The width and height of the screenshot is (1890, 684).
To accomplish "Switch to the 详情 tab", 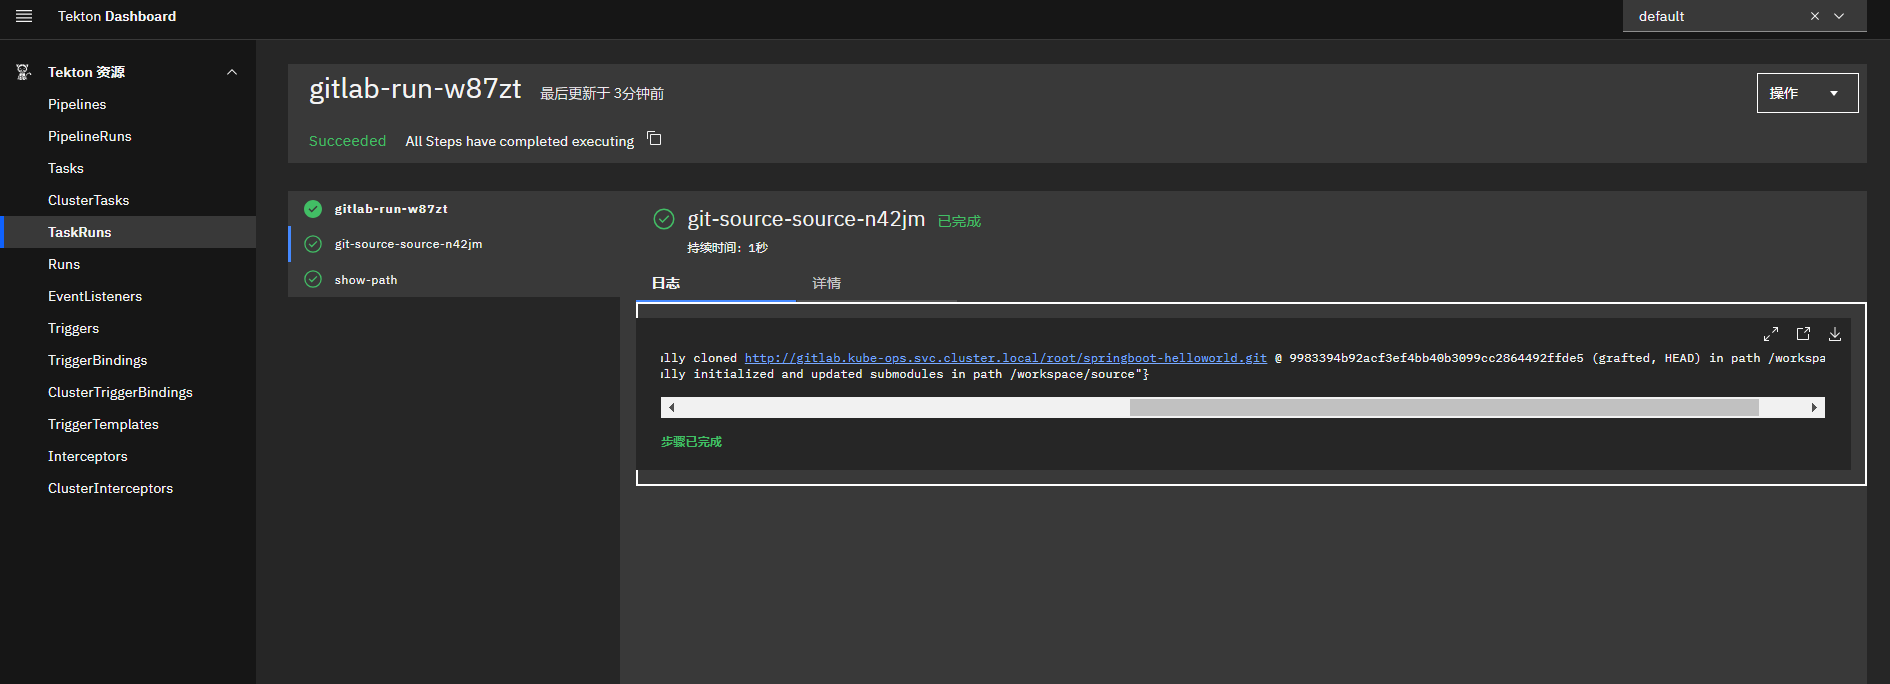I will coord(826,283).
